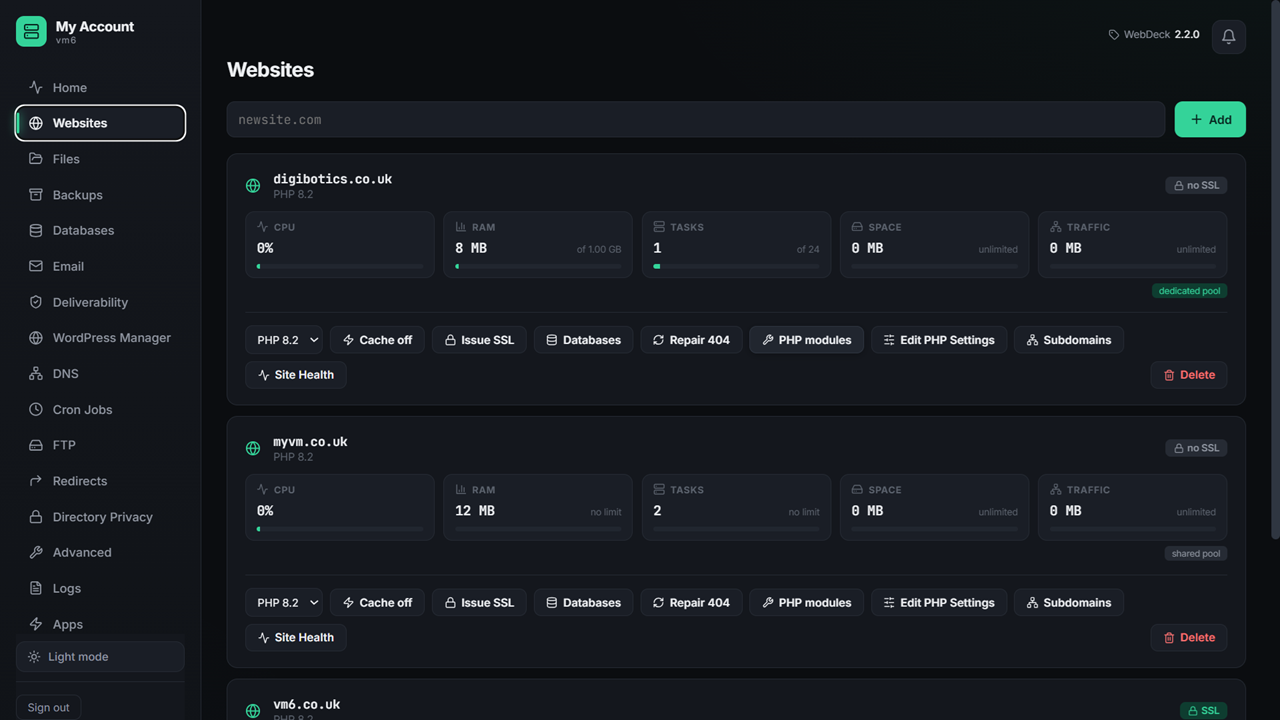Screen dimensions: 1280x720
Task: Open PHP 8.2 version dropdown for digibotics.co.uk
Action: [x=284, y=340]
